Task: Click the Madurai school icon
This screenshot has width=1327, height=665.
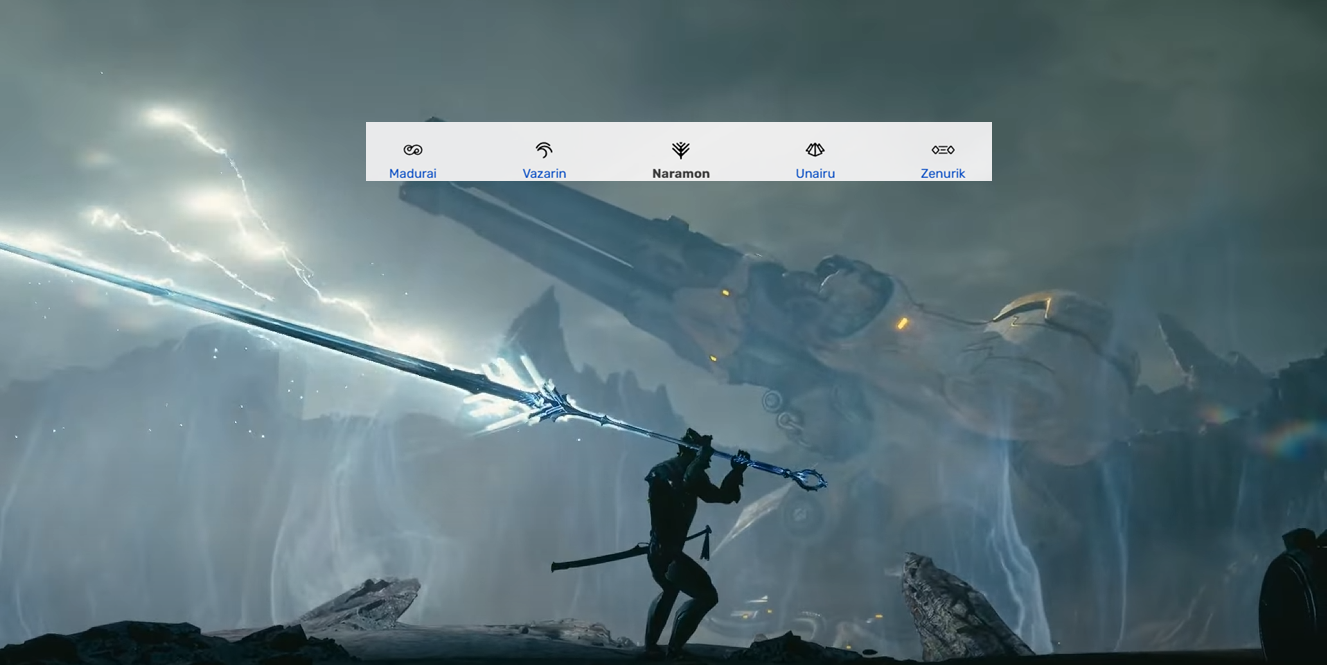Action: (x=413, y=150)
